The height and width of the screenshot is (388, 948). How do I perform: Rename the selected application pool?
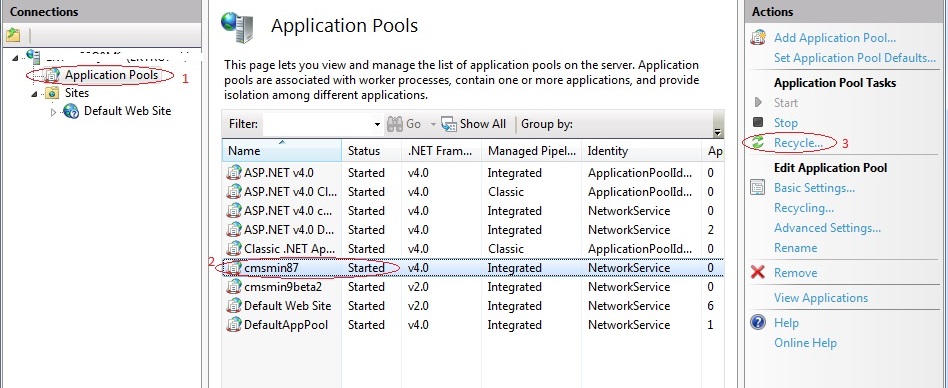(x=796, y=248)
